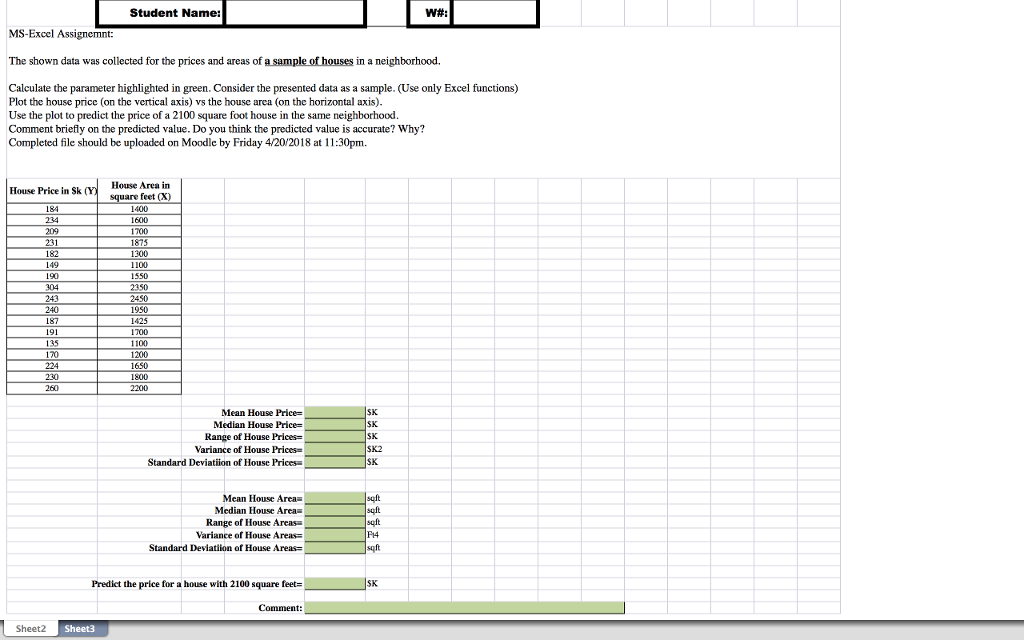Click the empty Student Name entry box
The image size is (1024, 640).
[295, 13]
